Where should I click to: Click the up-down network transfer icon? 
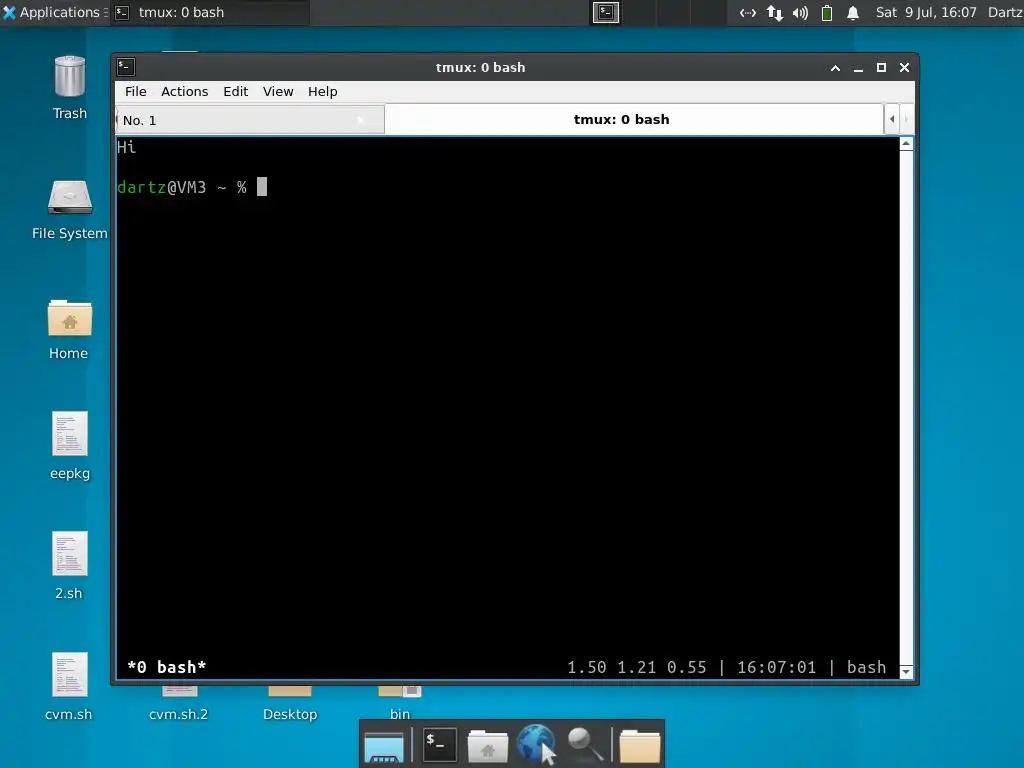[x=775, y=12]
